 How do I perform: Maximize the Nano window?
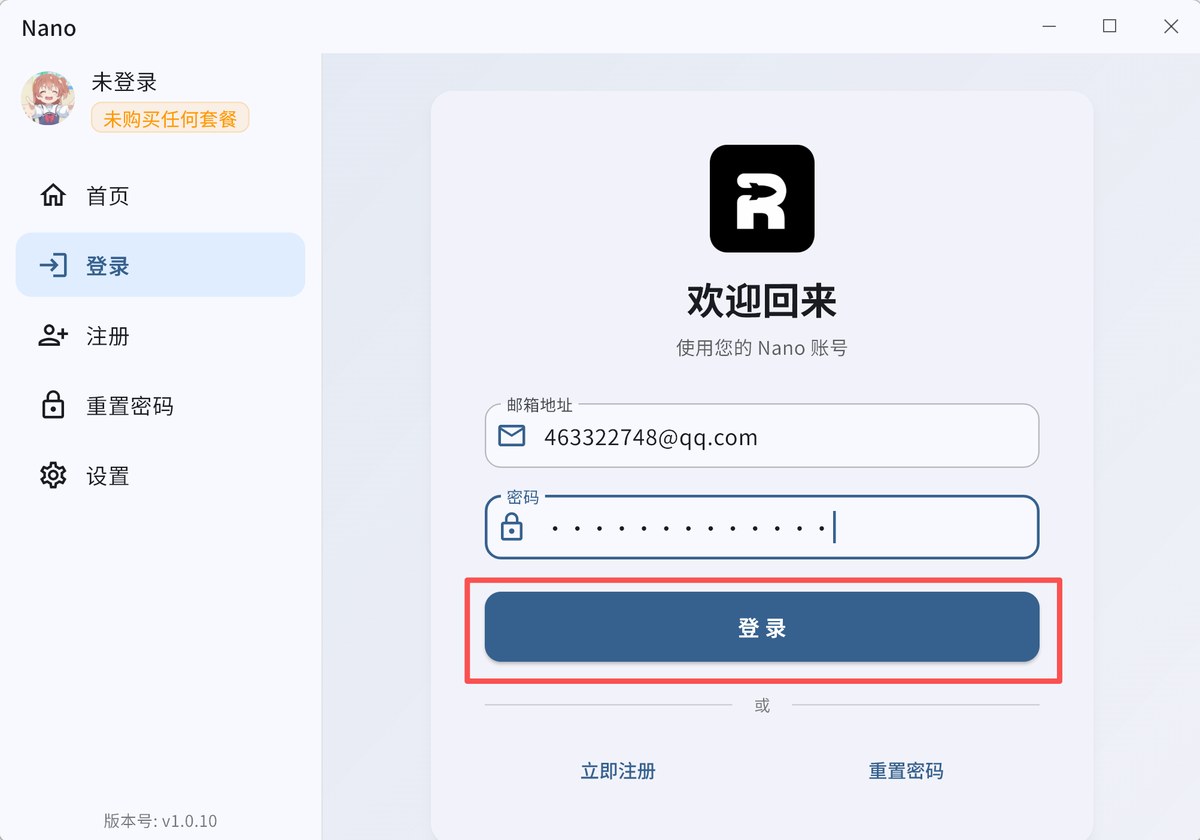pyautogui.click(x=1110, y=26)
